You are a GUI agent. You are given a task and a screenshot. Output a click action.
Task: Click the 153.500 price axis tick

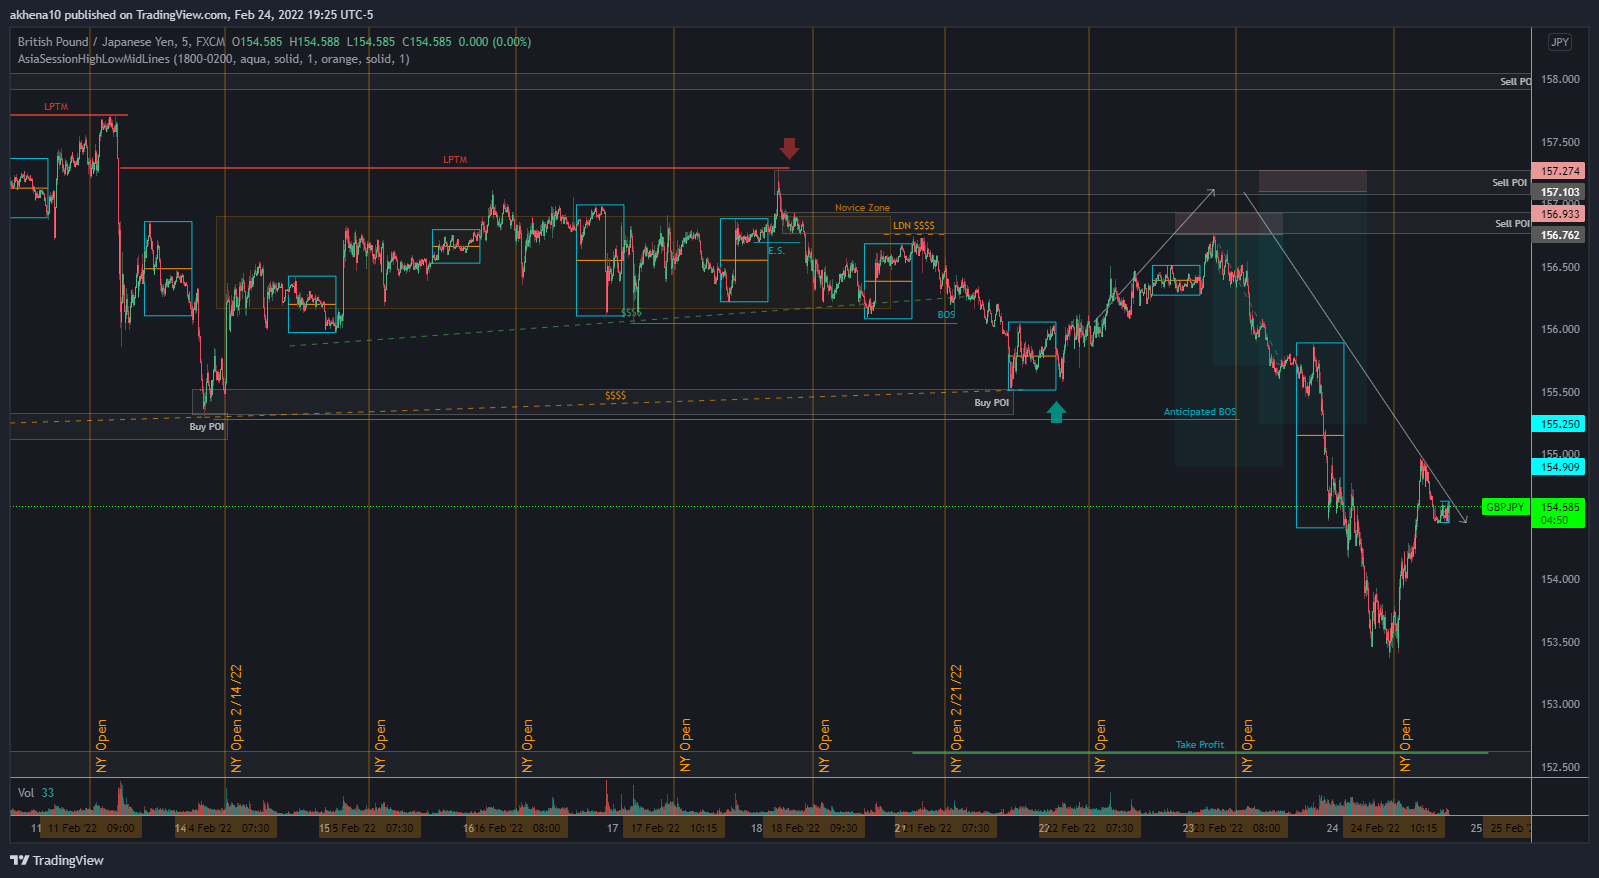pos(1560,642)
